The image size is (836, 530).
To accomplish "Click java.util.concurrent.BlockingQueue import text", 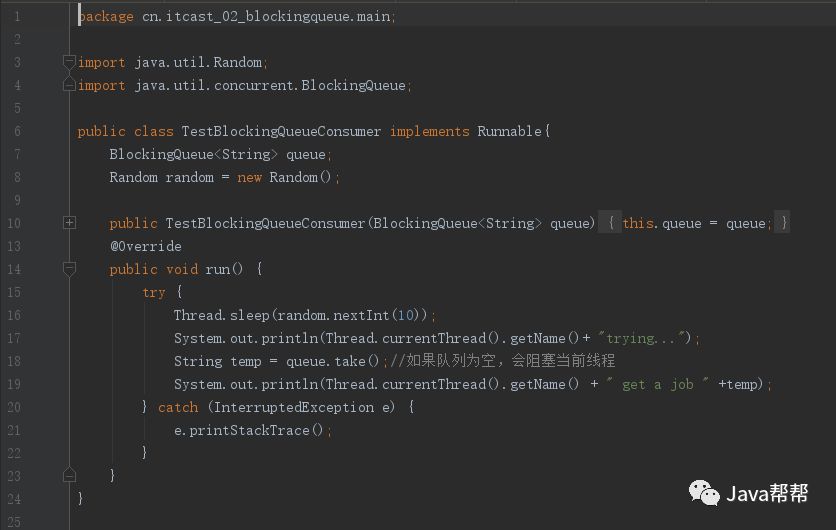I will [270, 85].
